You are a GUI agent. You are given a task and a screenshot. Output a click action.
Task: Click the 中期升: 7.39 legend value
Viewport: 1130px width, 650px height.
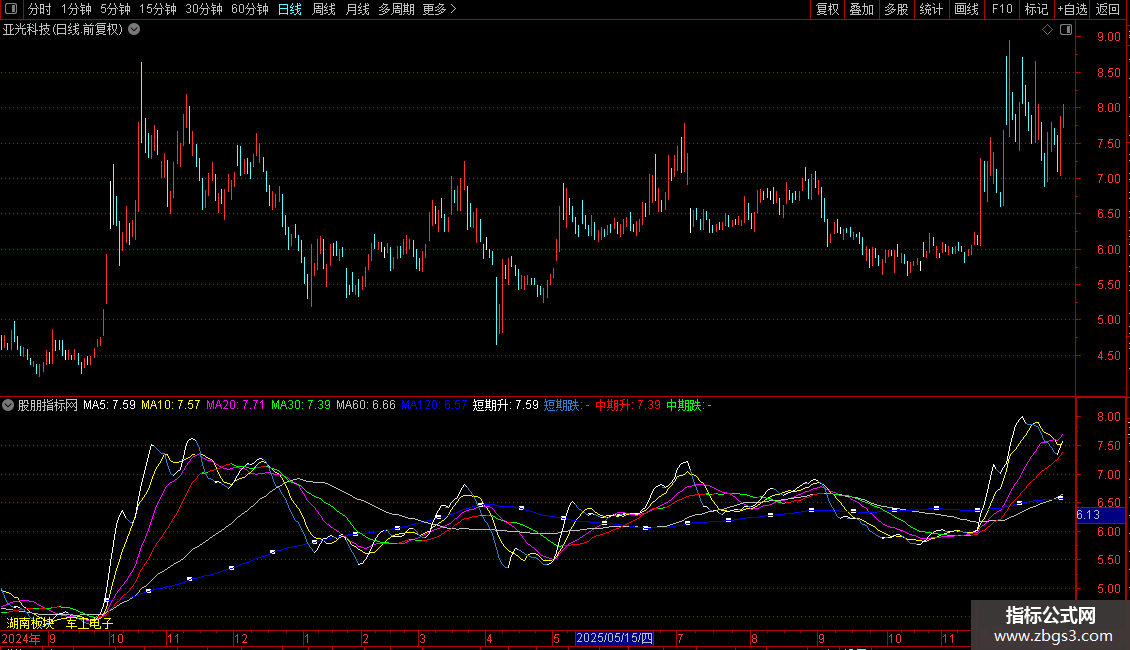628,405
